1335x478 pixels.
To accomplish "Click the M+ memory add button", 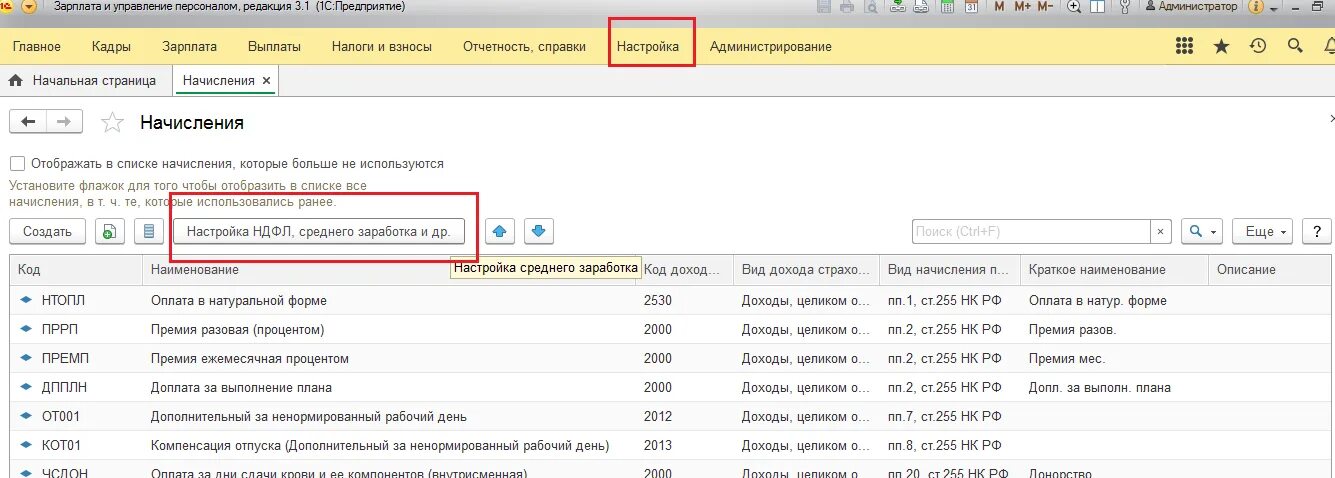I will click(1022, 6).
